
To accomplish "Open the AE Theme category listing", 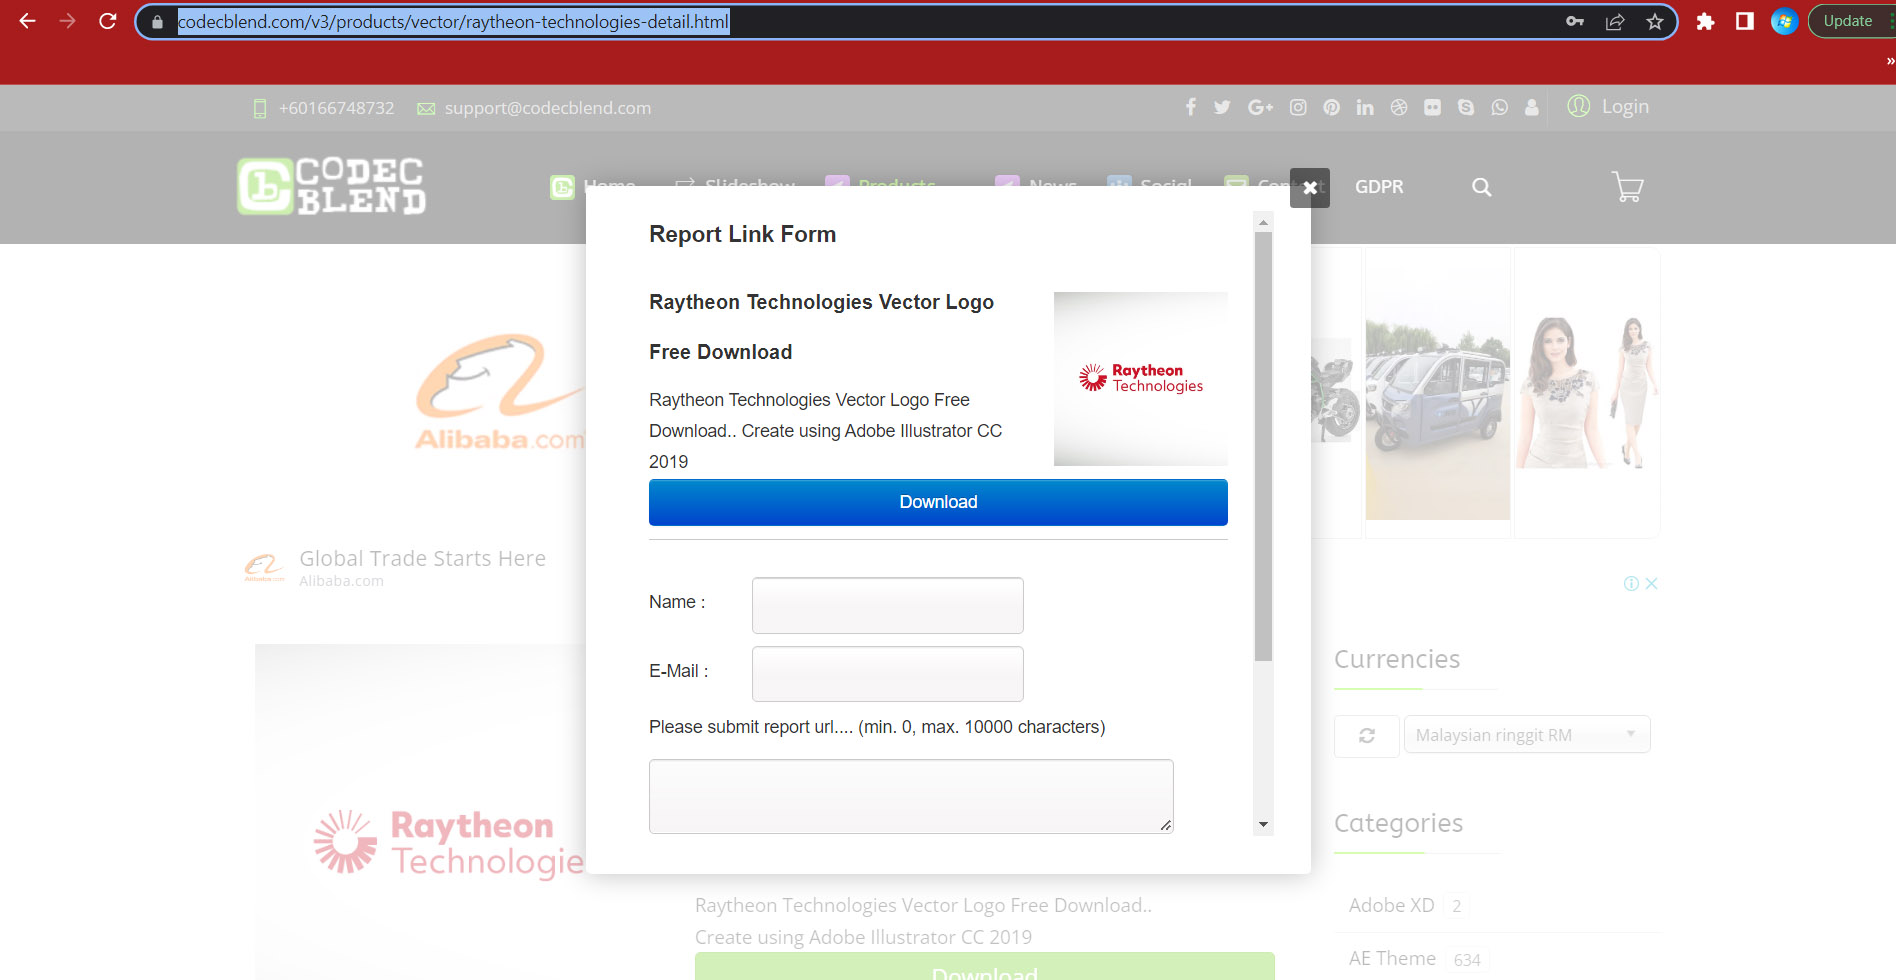I will (x=1391, y=957).
